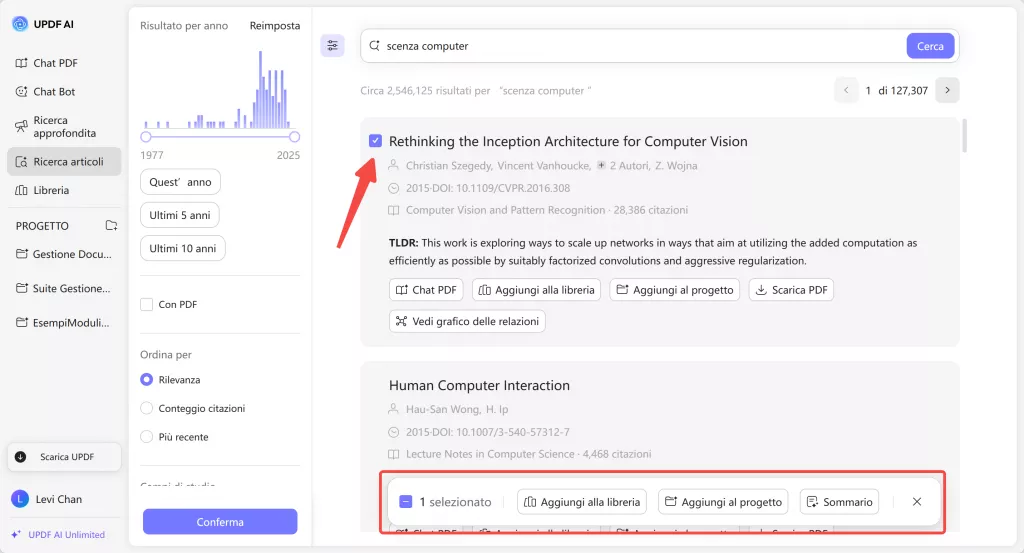
Task: Click Lecture Notes in Computer Science venue
Action: tap(490, 454)
